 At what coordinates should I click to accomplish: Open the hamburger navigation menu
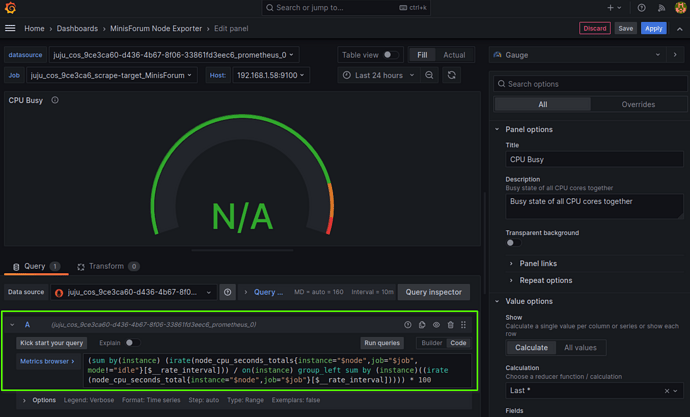10,28
